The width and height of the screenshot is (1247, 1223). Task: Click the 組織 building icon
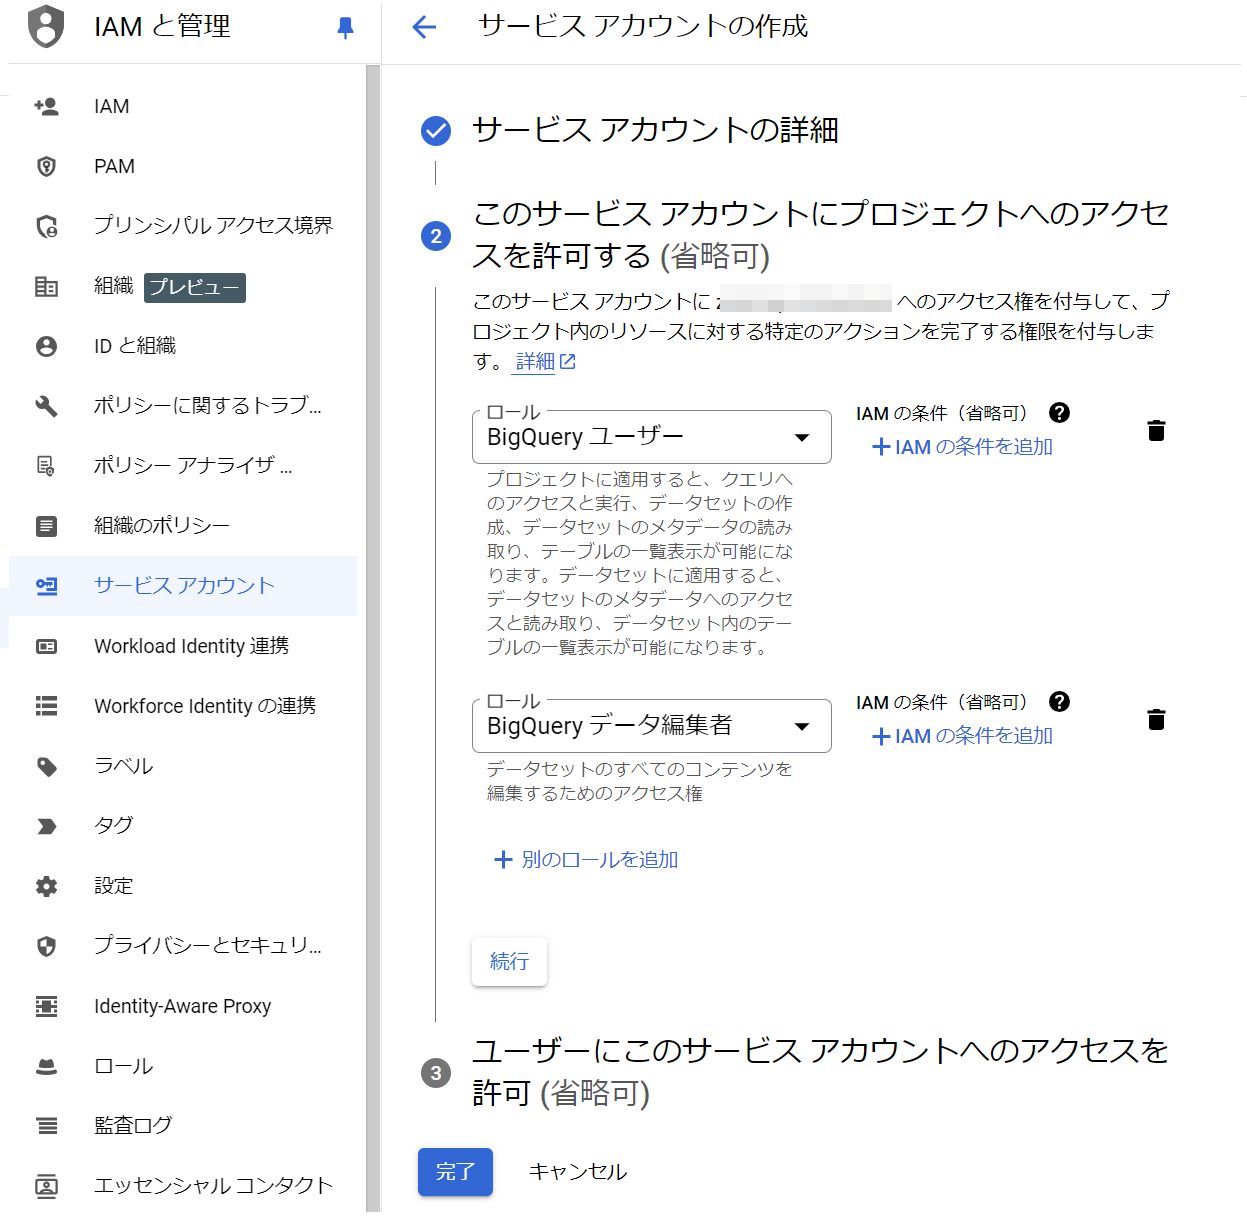(46, 286)
